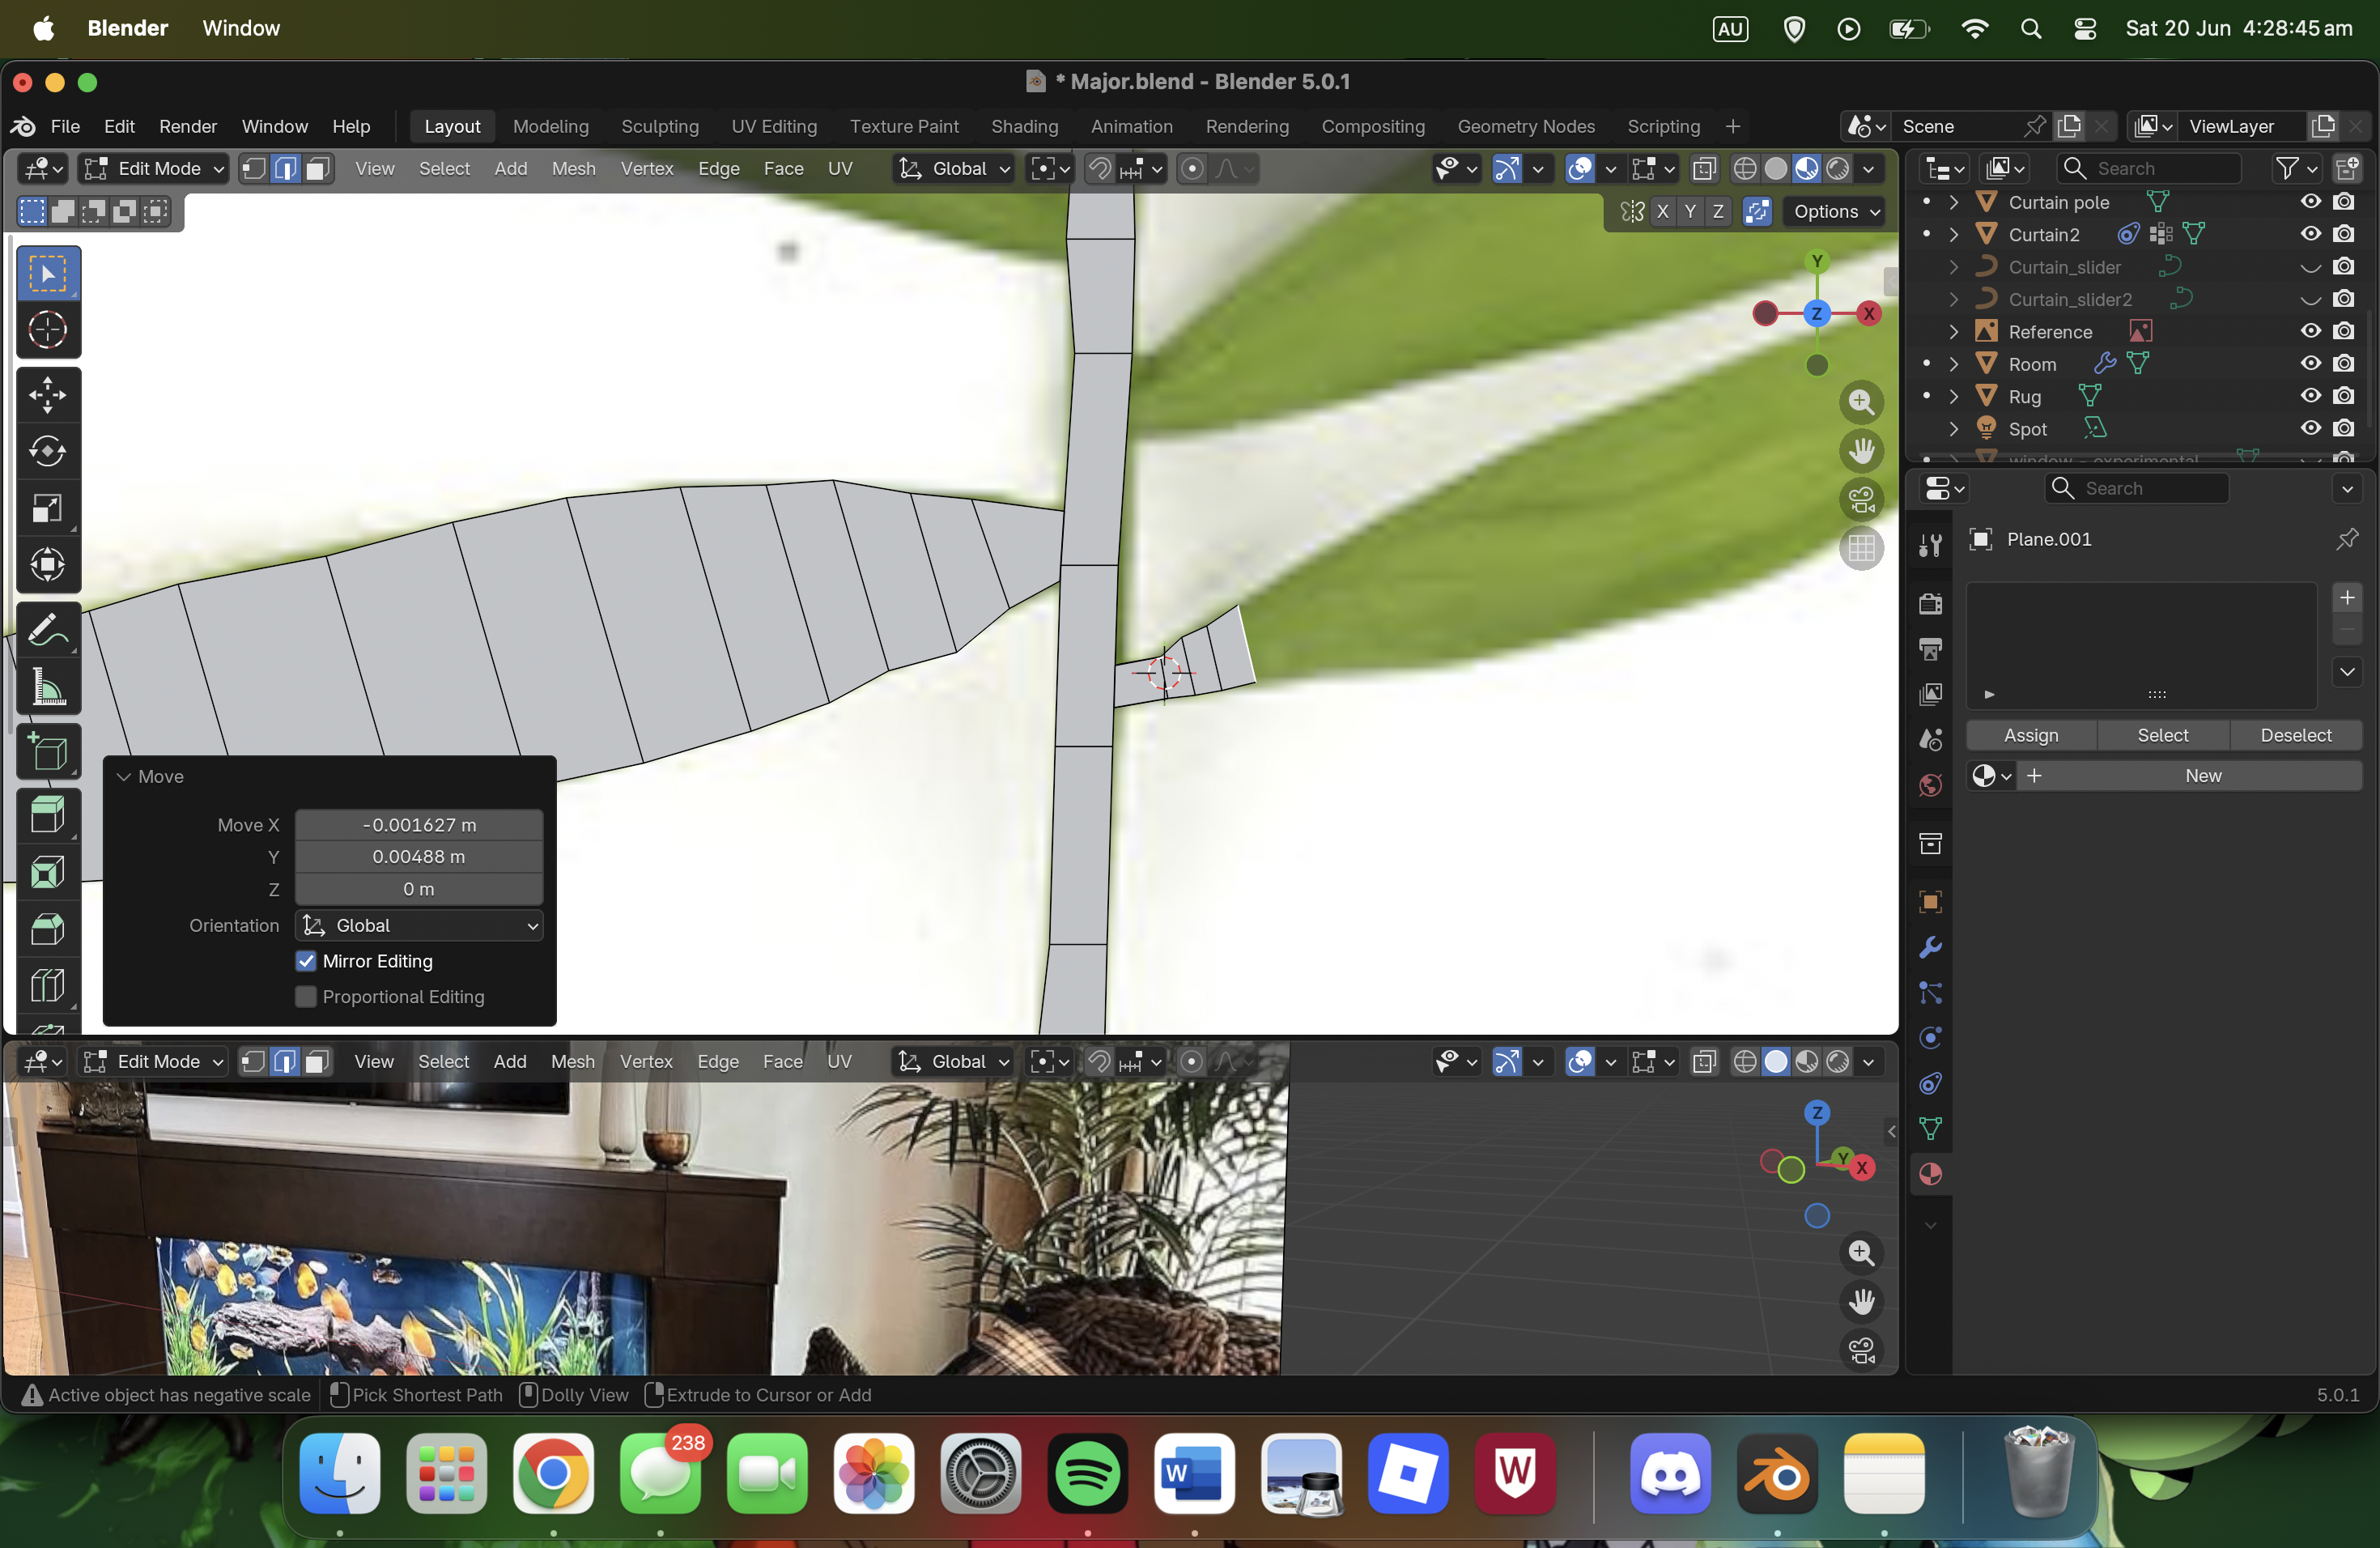Open Discord from the Dock

1670,1474
